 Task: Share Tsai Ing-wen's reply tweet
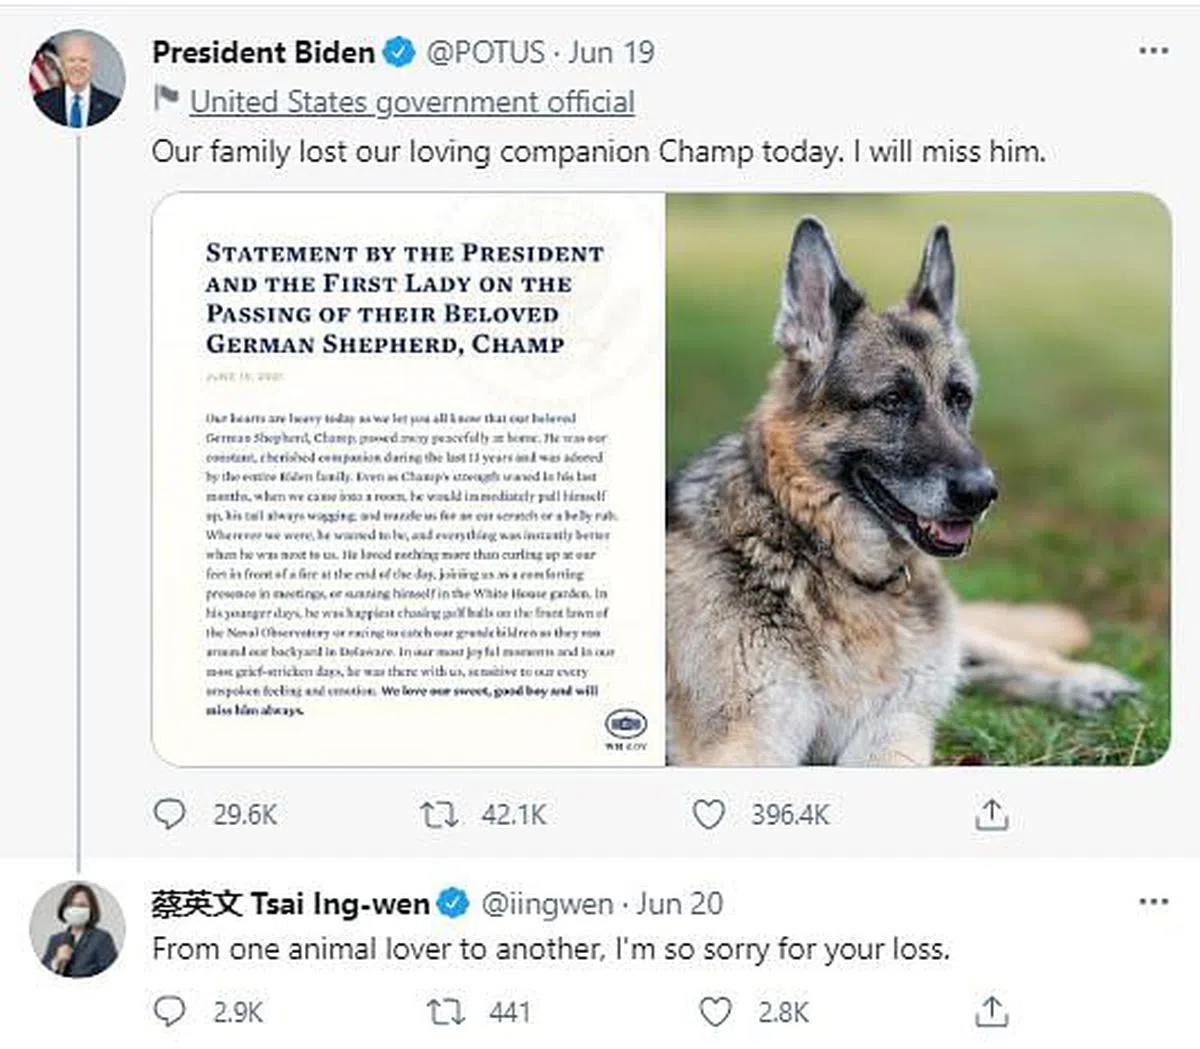click(x=991, y=1012)
